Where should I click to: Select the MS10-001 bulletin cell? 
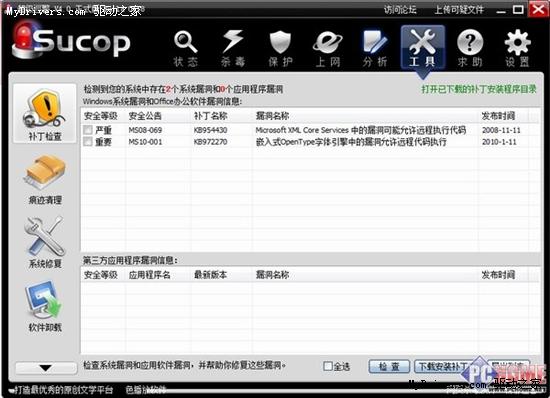[x=145, y=142]
